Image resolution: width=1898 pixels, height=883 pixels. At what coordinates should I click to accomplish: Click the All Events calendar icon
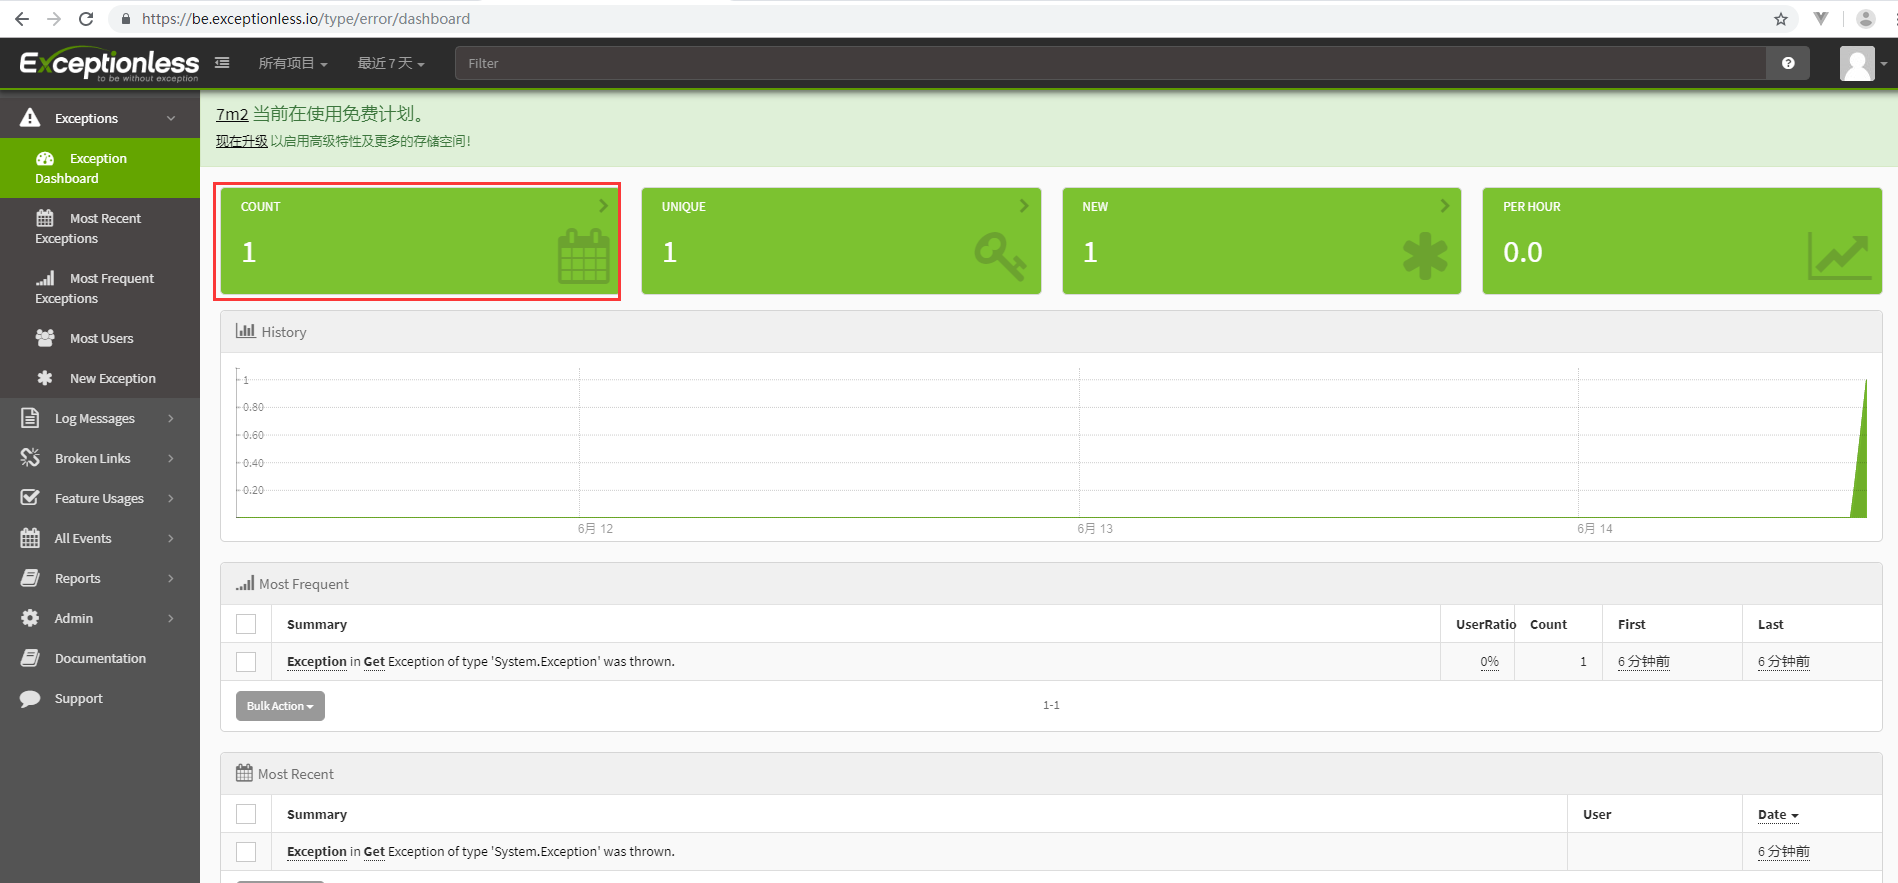(30, 538)
